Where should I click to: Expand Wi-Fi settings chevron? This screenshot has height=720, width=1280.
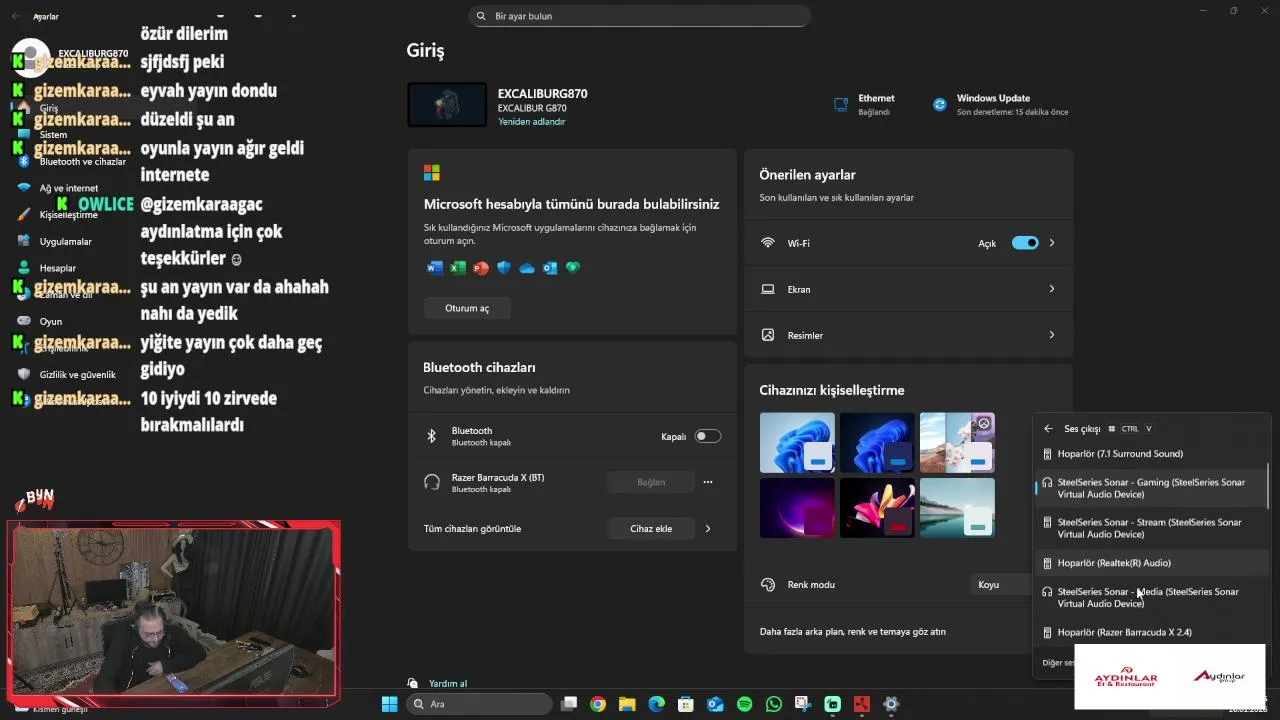pyautogui.click(x=1051, y=243)
